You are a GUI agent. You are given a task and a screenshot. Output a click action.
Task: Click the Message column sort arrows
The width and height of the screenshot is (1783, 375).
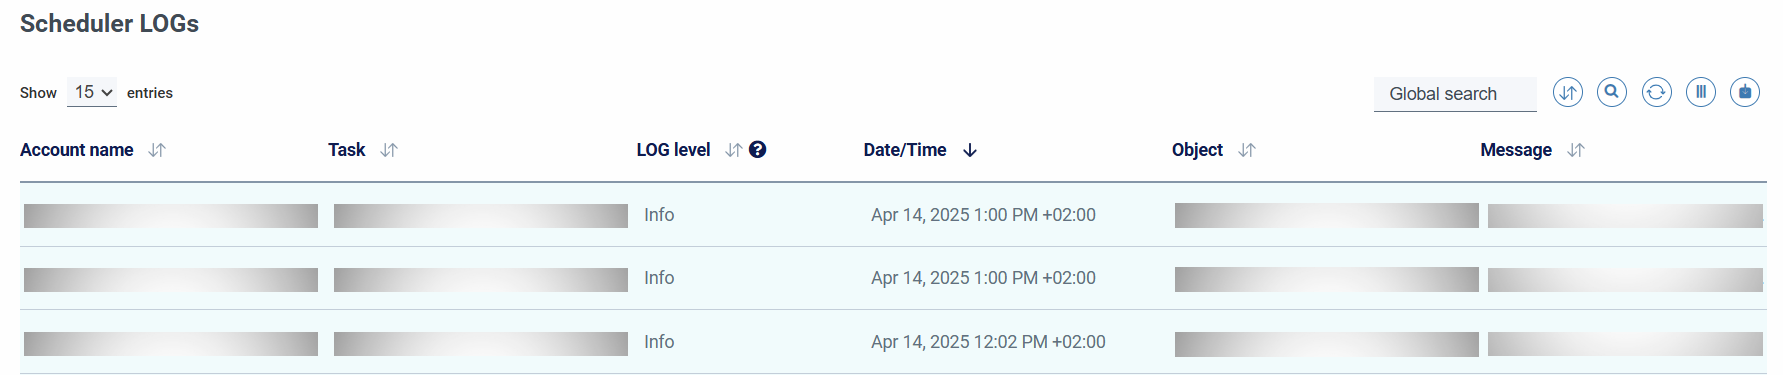coord(1576,150)
